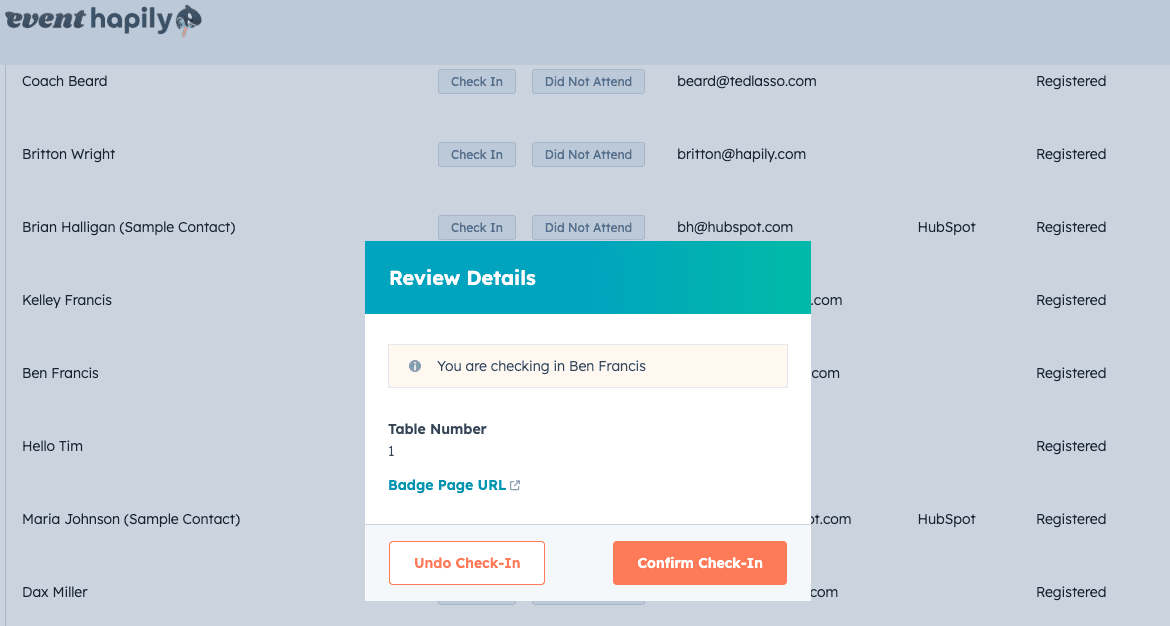Click the info icon in check-in notice
Image resolution: width=1170 pixels, height=626 pixels.
tap(415, 366)
